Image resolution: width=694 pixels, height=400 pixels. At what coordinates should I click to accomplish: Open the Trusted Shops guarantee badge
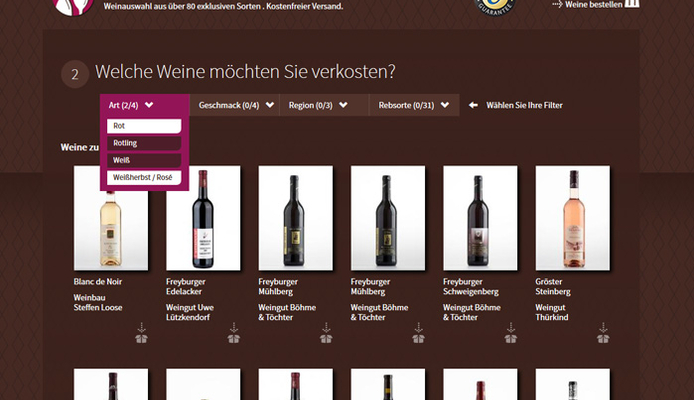pyautogui.click(x=495, y=7)
